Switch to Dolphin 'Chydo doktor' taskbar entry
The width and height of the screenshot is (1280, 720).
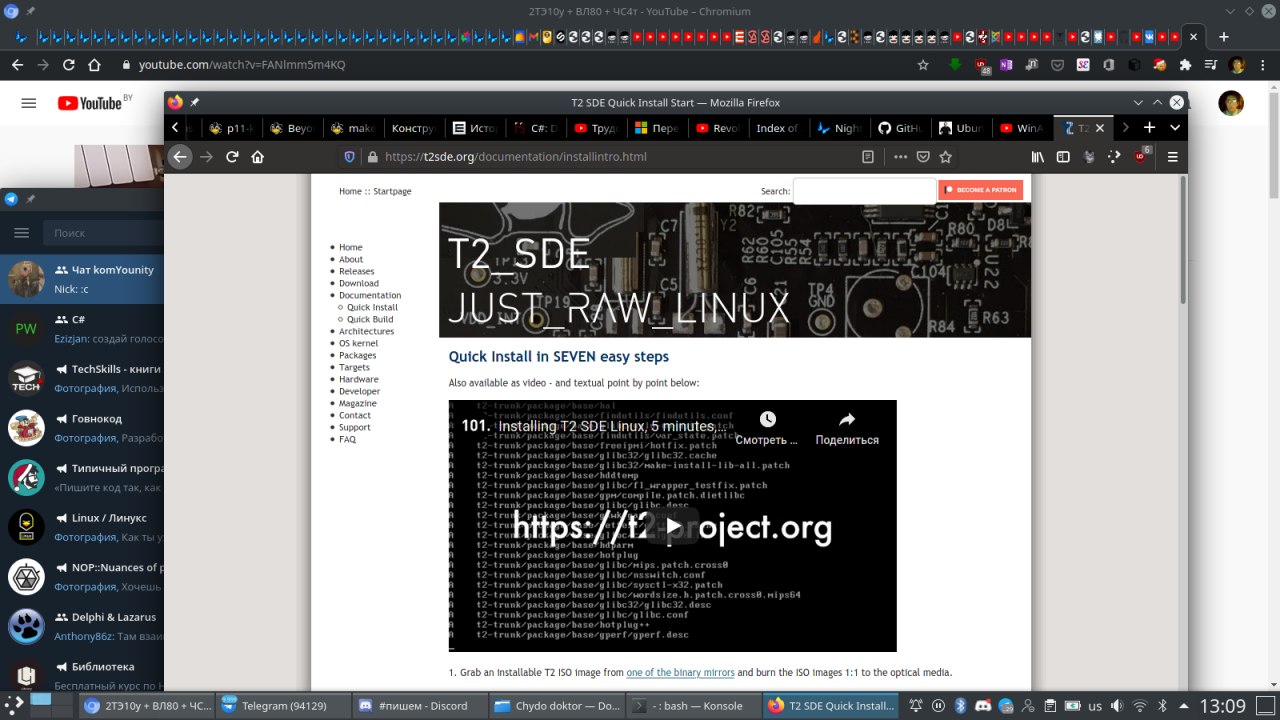(x=556, y=705)
